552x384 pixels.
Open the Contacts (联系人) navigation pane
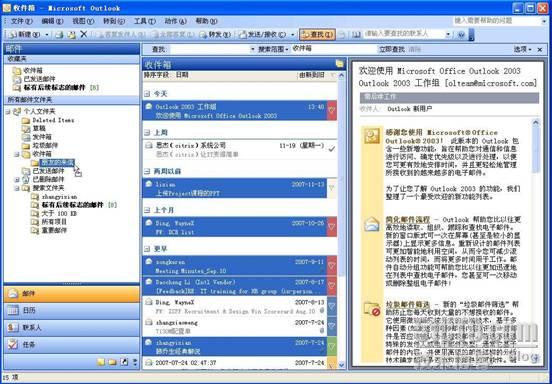(71, 327)
